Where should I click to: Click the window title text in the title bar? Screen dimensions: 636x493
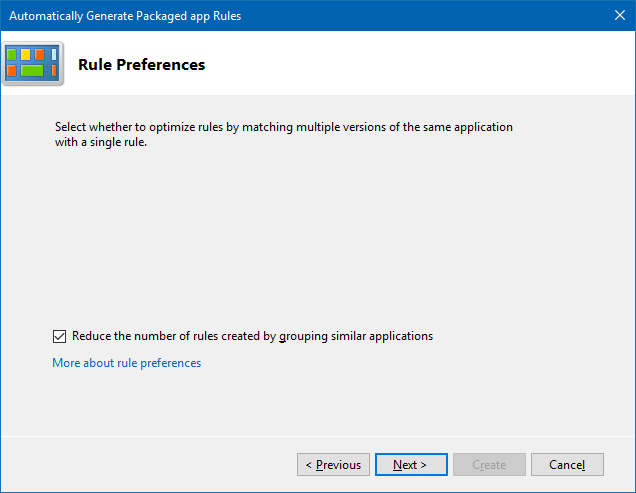[x=125, y=16]
